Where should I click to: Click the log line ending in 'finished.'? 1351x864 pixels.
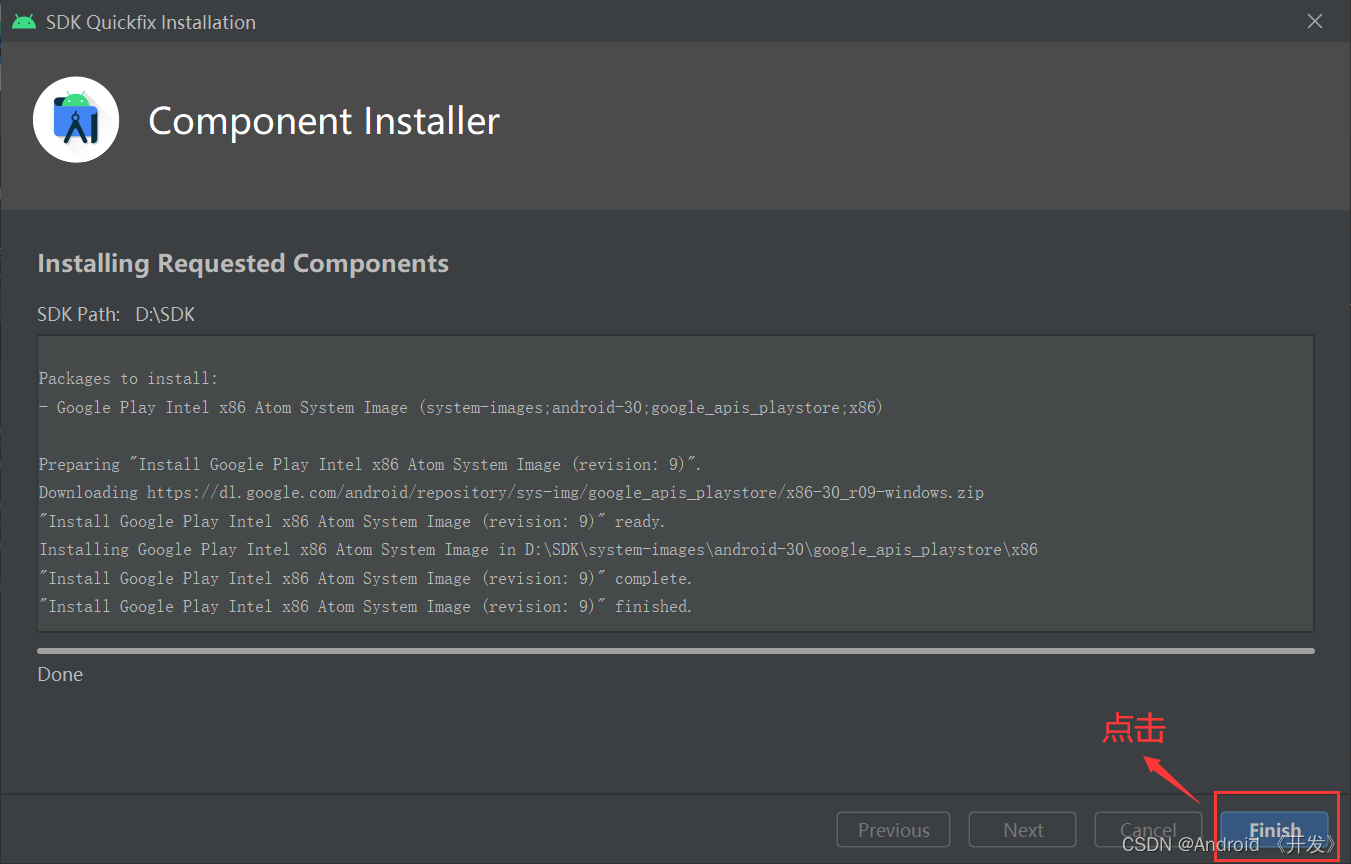[x=366, y=606]
